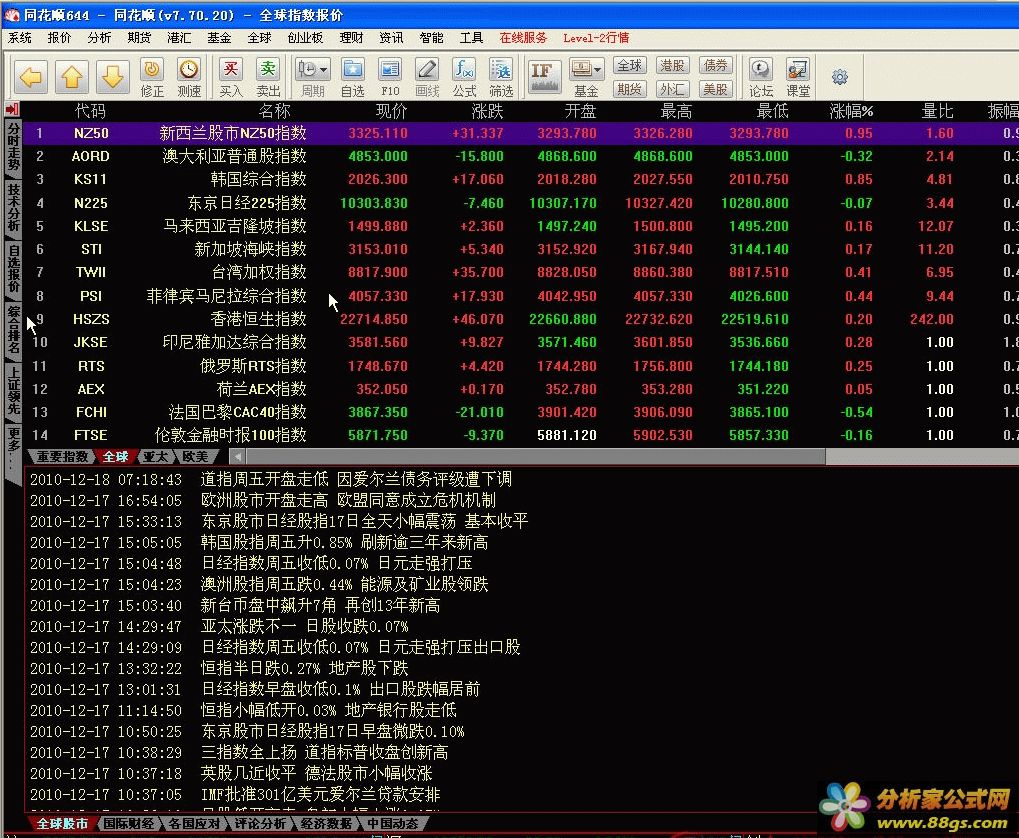Select the 香港恒生指数 row
The width and height of the screenshot is (1019, 838).
pyautogui.click(x=521, y=319)
